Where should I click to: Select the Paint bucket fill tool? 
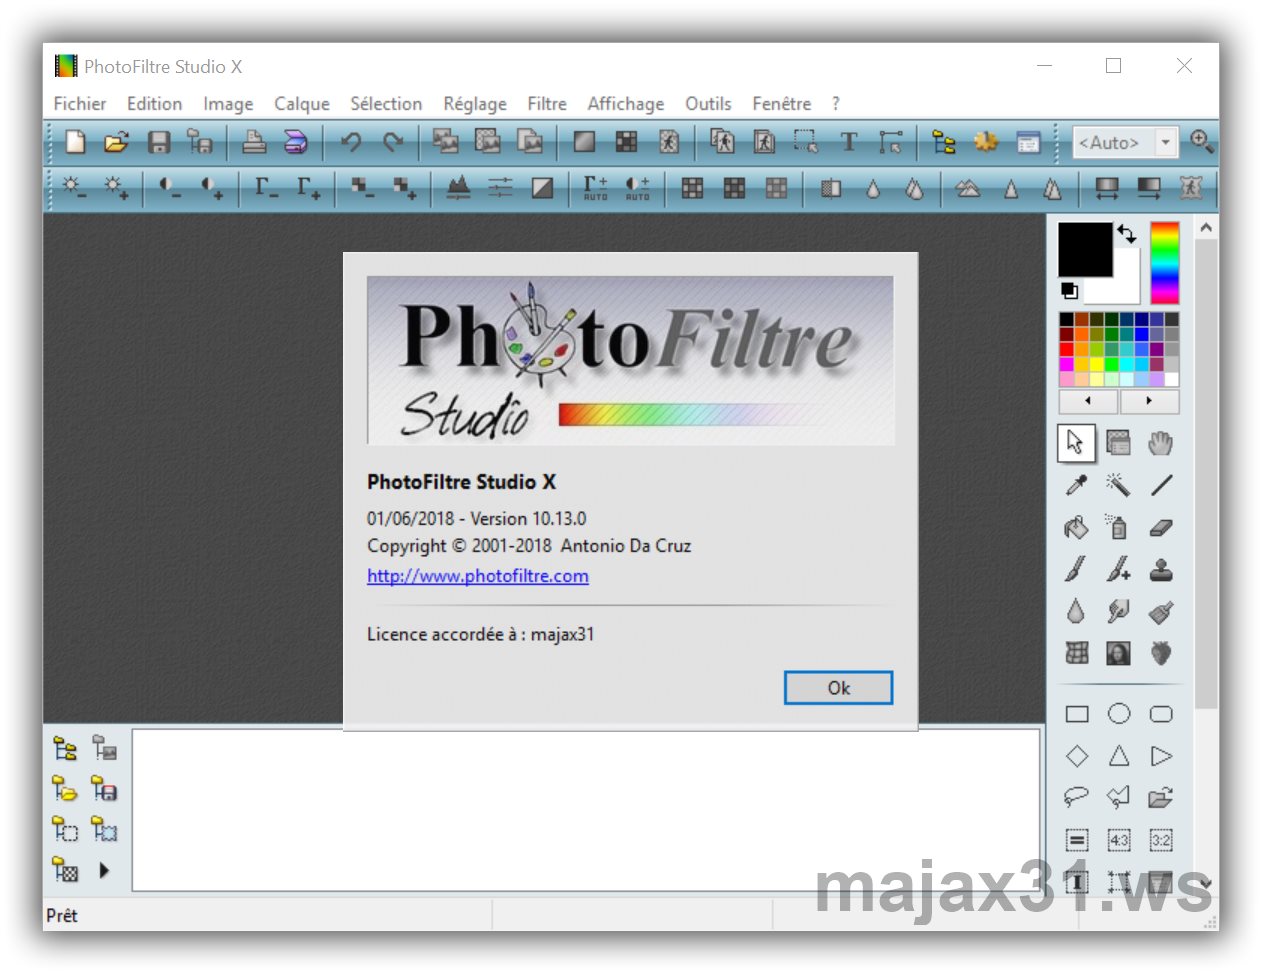point(1077,527)
